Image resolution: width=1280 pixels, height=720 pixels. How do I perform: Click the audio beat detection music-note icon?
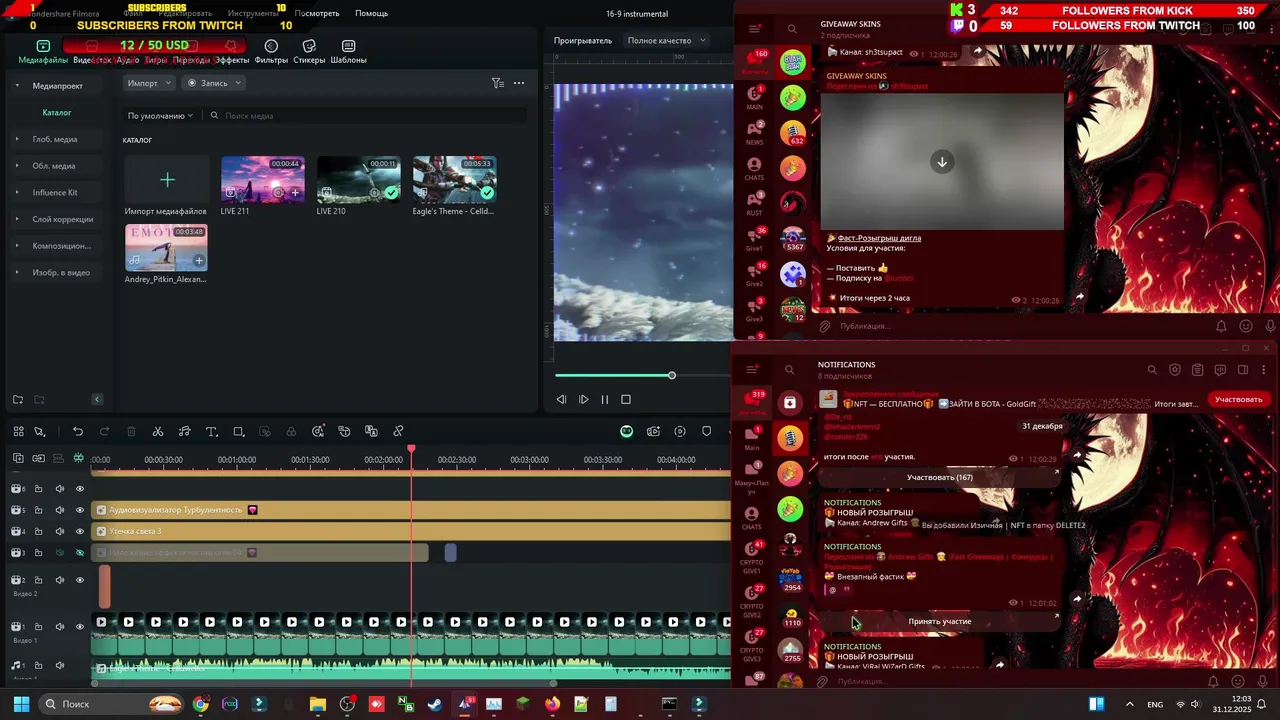click(185, 431)
